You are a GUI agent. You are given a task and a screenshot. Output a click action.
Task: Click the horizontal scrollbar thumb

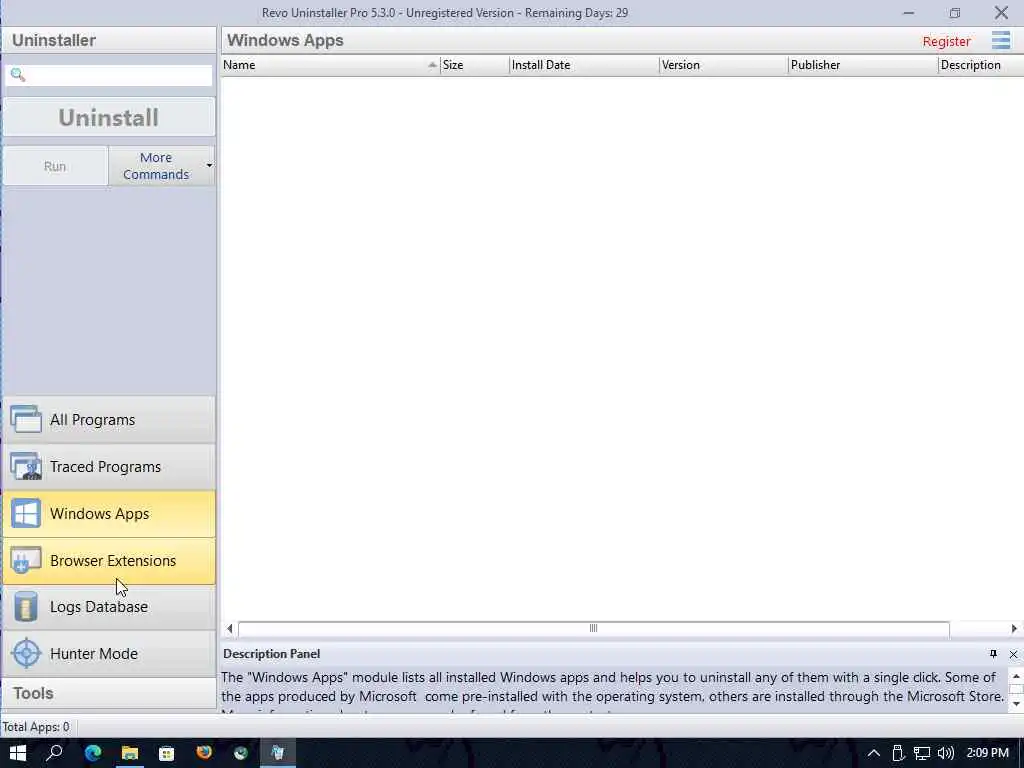(x=594, y=628)
